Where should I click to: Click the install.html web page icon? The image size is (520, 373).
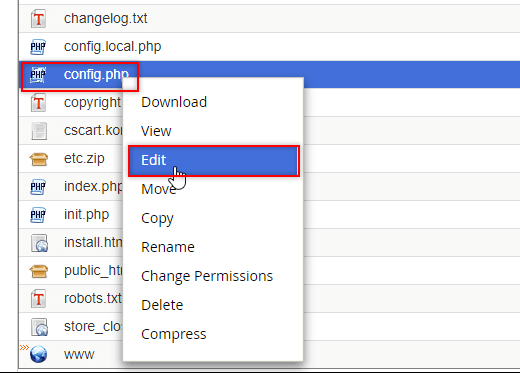(39, 243)
